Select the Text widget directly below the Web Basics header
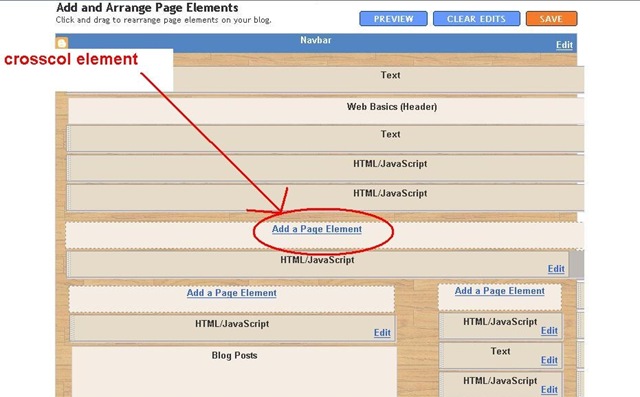This screenshot has height=397, width=640. click(x=325, y=138)
